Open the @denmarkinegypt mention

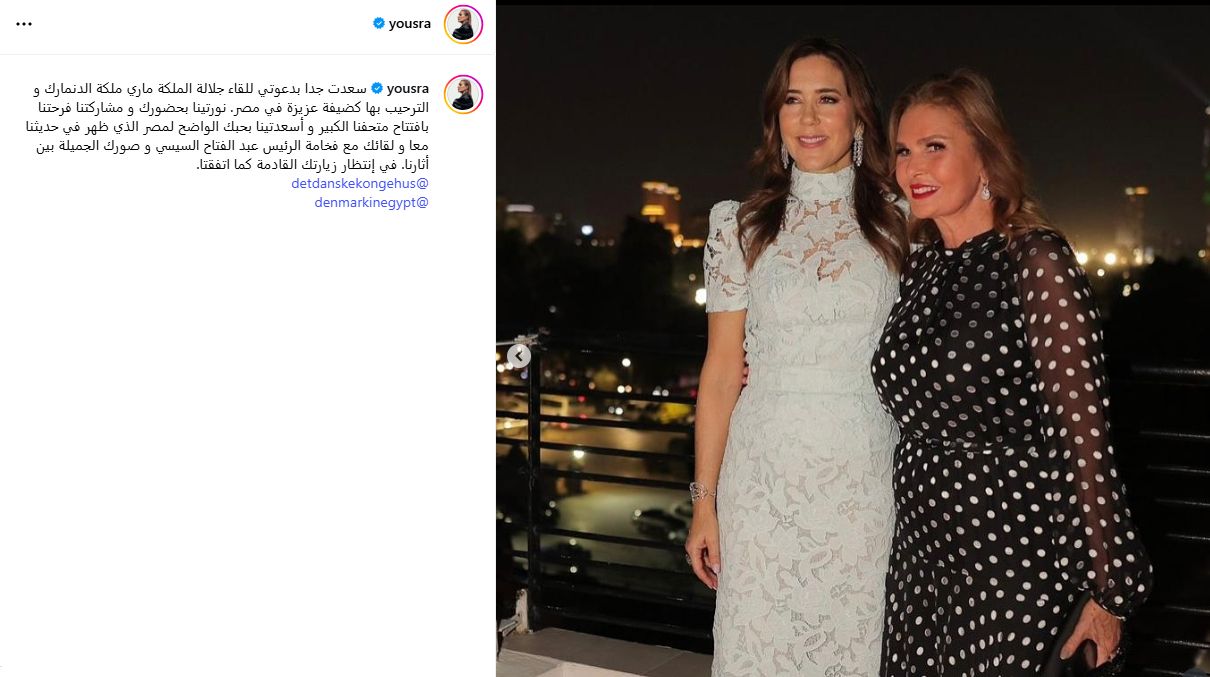[x=371, y=202]
